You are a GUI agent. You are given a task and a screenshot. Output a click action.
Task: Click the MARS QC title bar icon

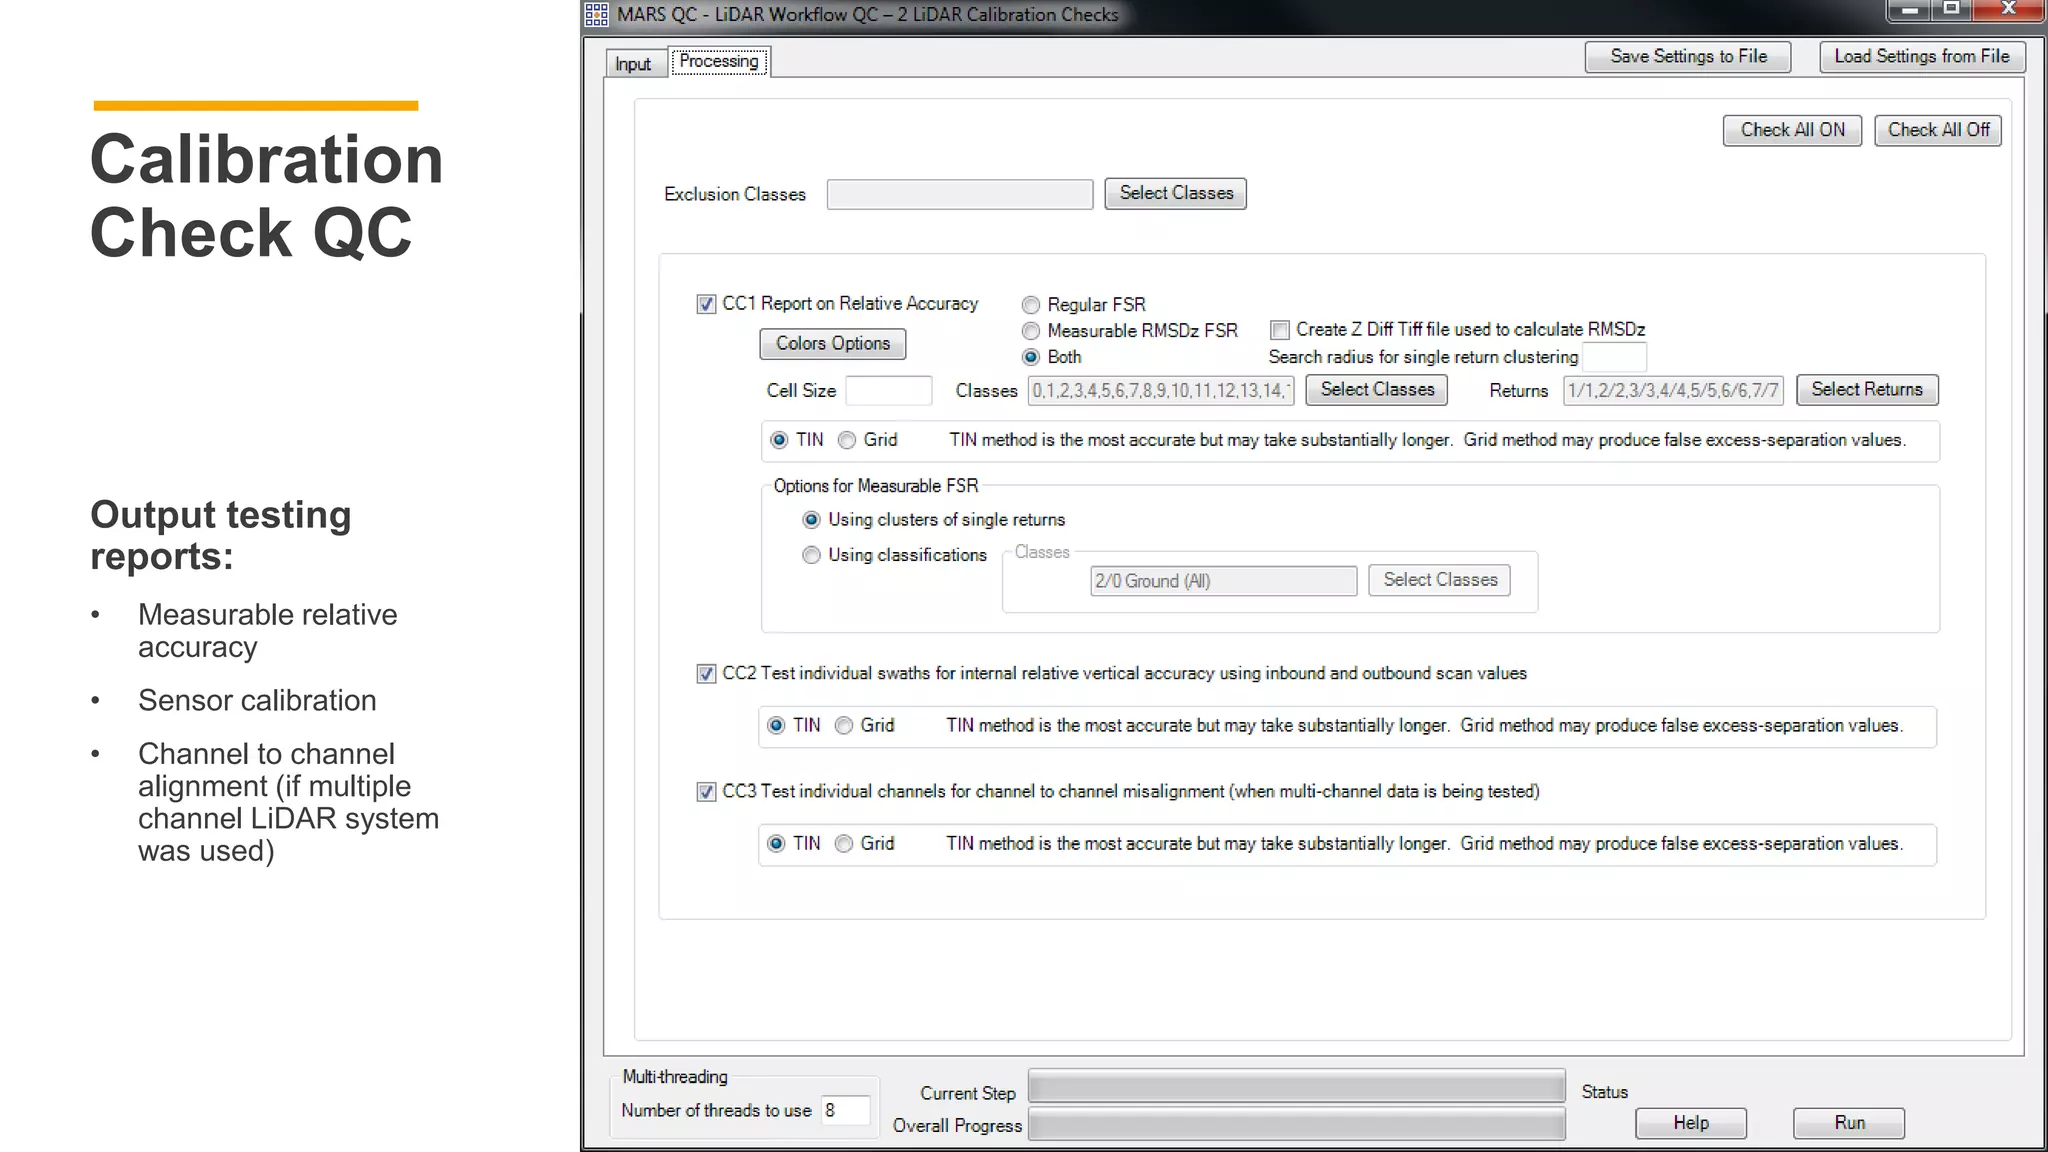click(x=596, y=15)
